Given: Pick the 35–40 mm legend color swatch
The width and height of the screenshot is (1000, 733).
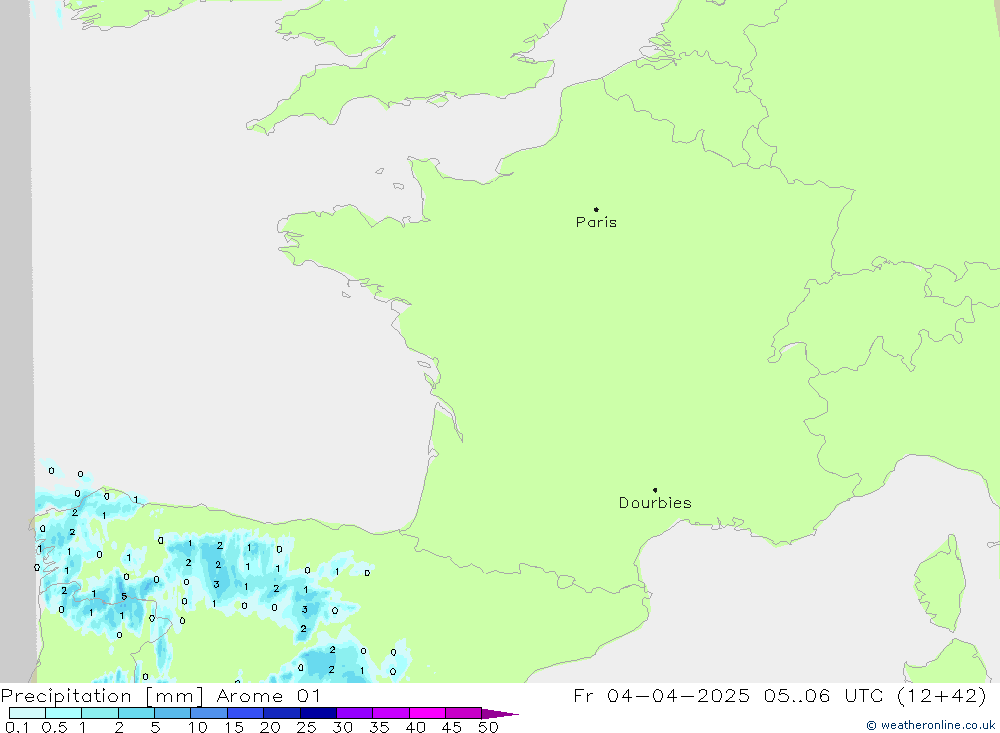Looking at the screenshot, I should (x=391, y=713).
